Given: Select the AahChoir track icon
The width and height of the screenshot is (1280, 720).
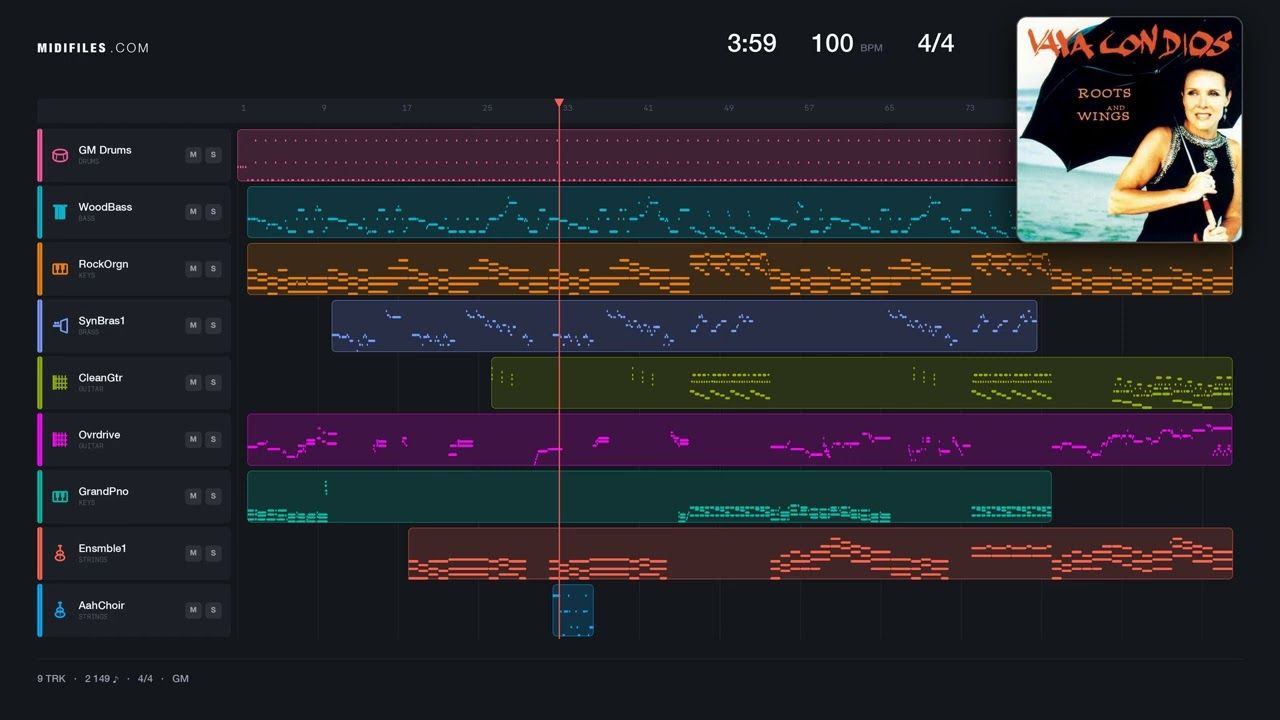Looking at the screenshot, I should [x=60, y=610].
